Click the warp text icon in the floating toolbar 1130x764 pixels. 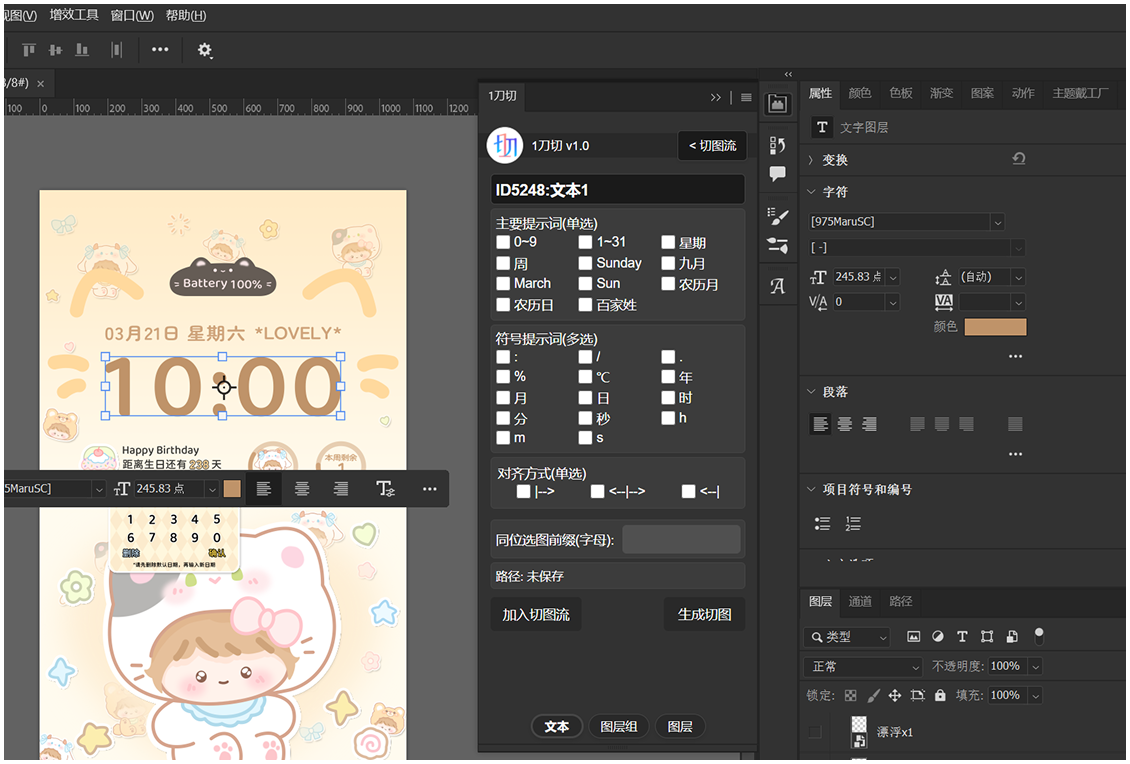pyautogui.click(x=385, y=489)
